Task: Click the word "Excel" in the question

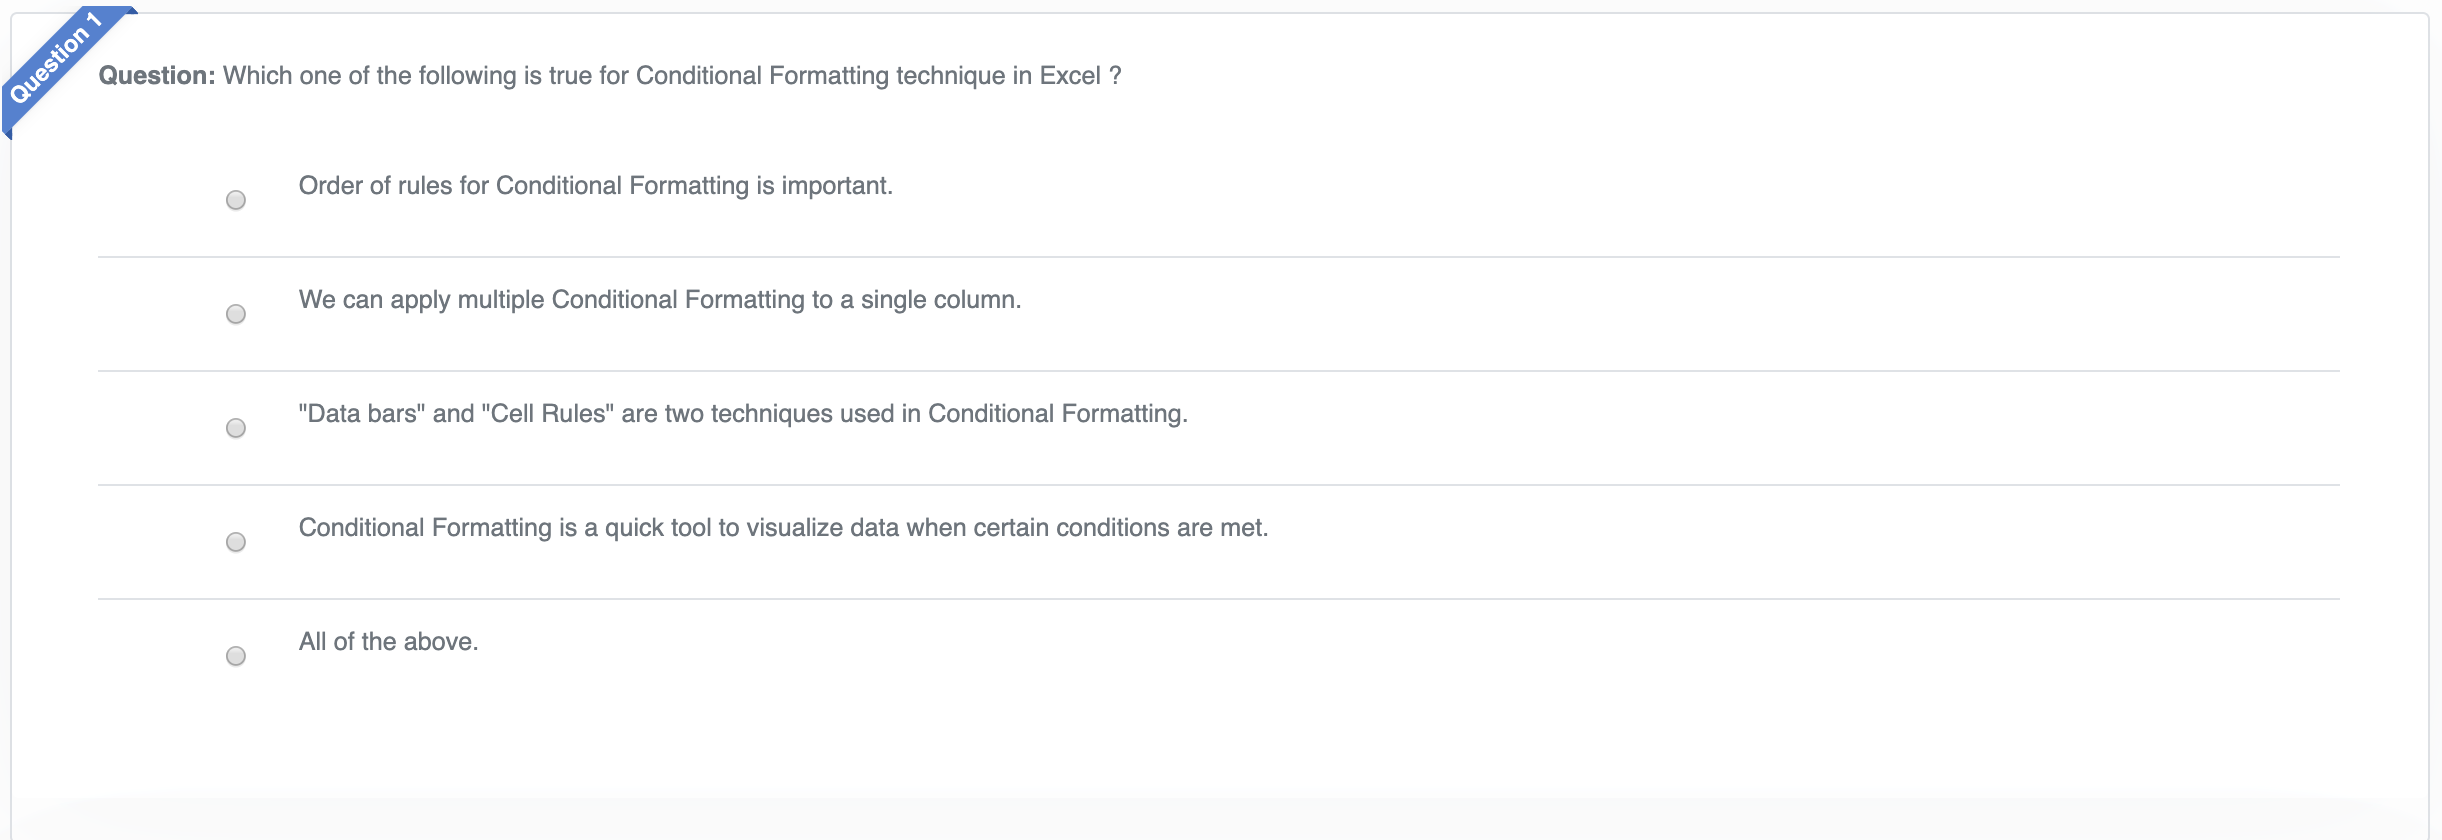Action: click(x=1070, y=76)
